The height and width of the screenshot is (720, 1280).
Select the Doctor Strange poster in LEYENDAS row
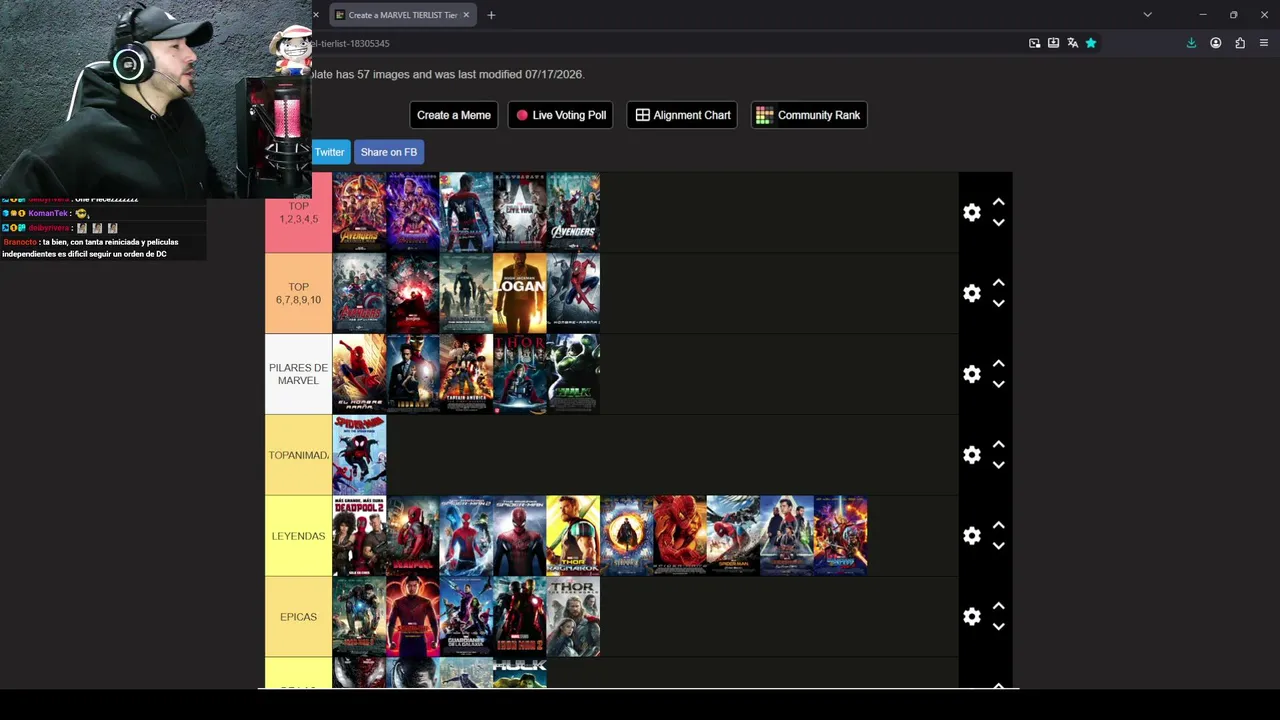coord(627,536)
